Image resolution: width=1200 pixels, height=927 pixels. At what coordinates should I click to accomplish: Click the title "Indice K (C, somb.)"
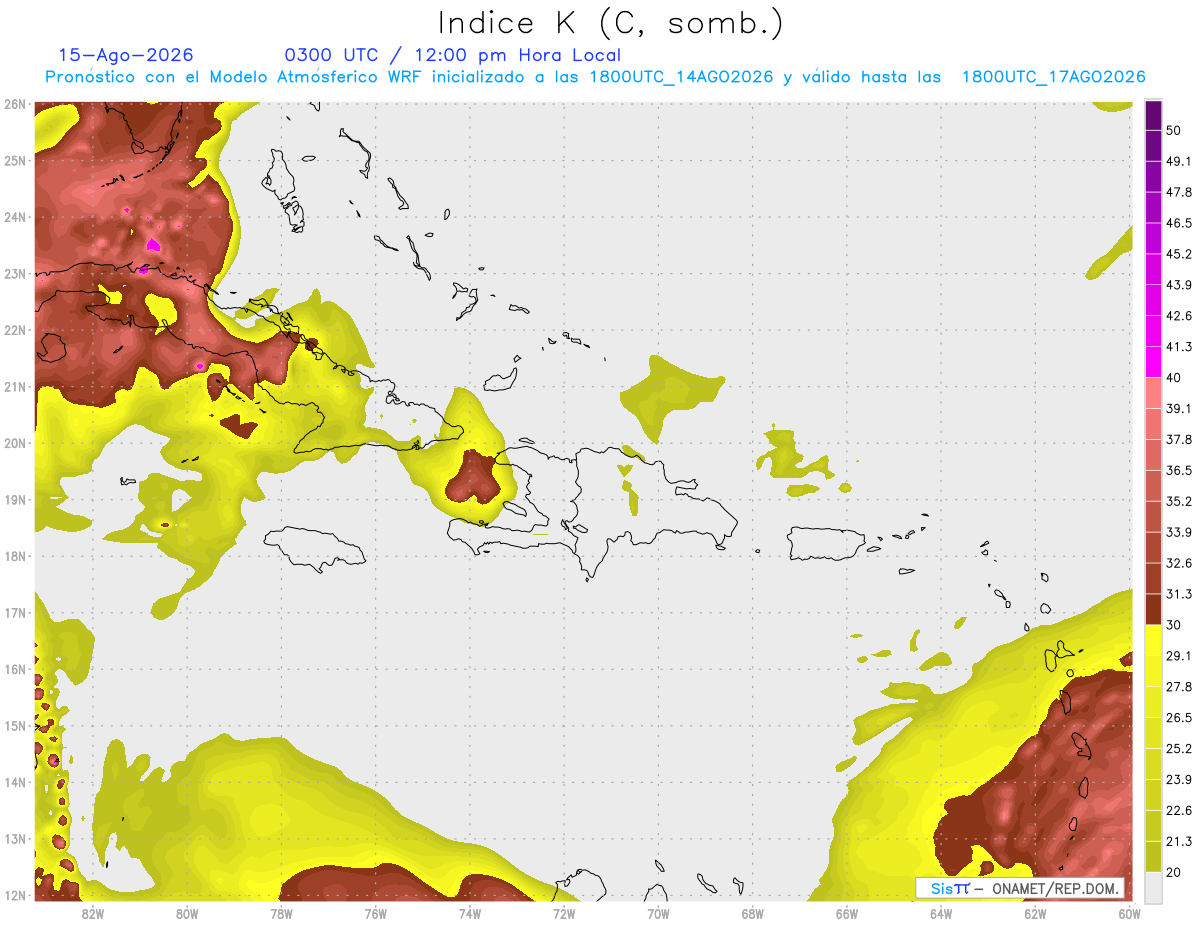click(611, 22)
